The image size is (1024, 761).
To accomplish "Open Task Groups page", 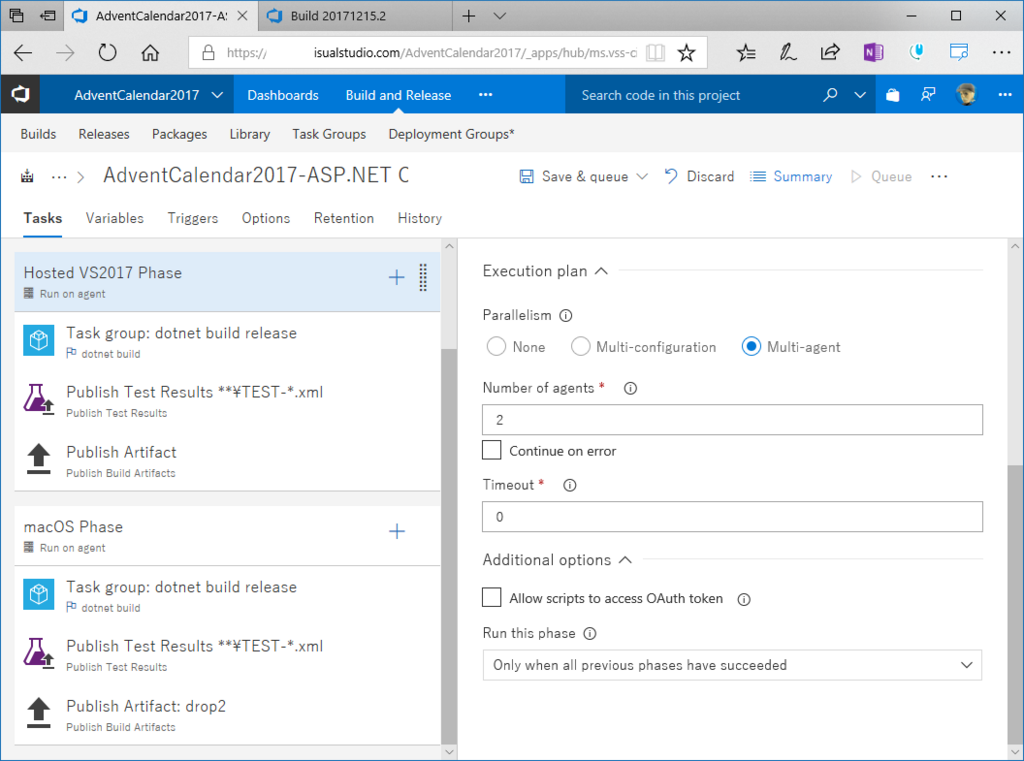I will pyautogui.click(x=329, y=134).
